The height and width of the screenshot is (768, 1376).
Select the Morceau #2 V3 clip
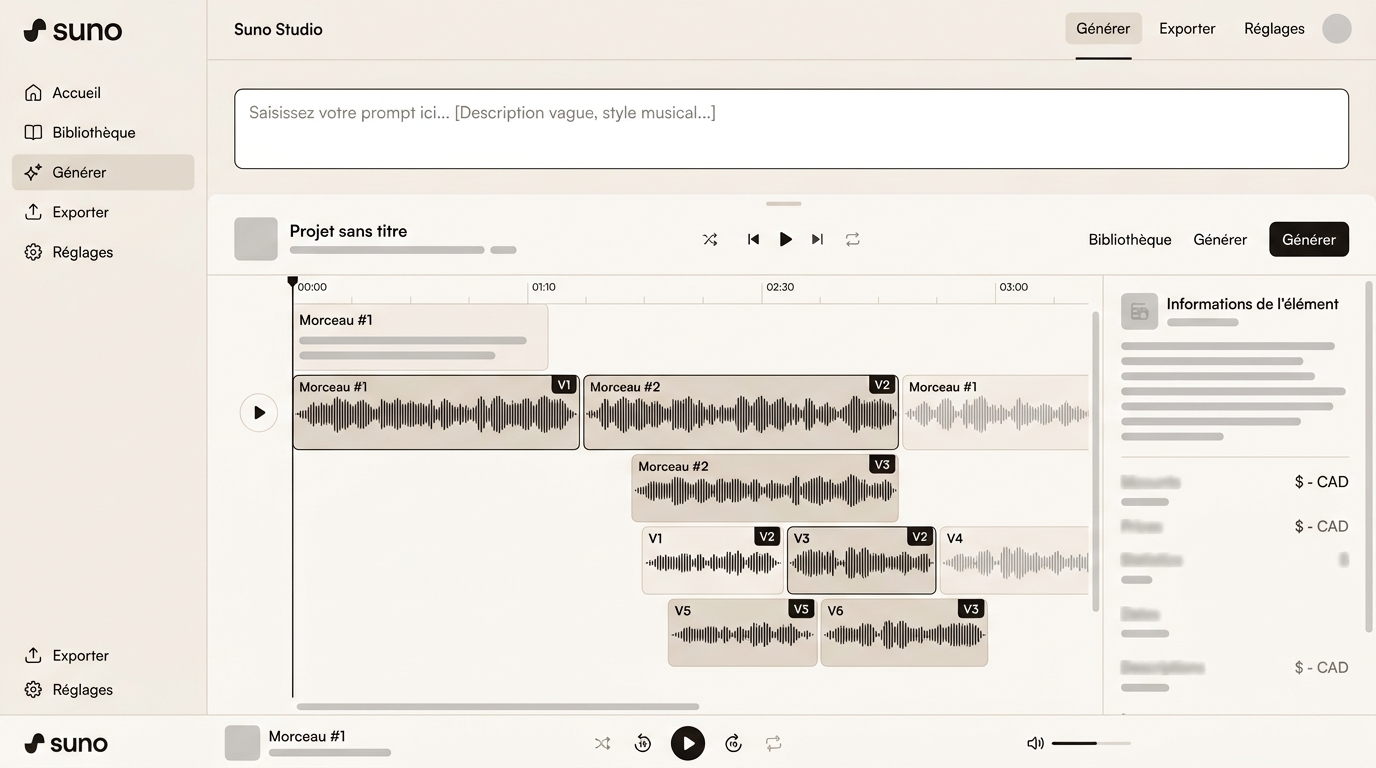click(x=765, y=488)
